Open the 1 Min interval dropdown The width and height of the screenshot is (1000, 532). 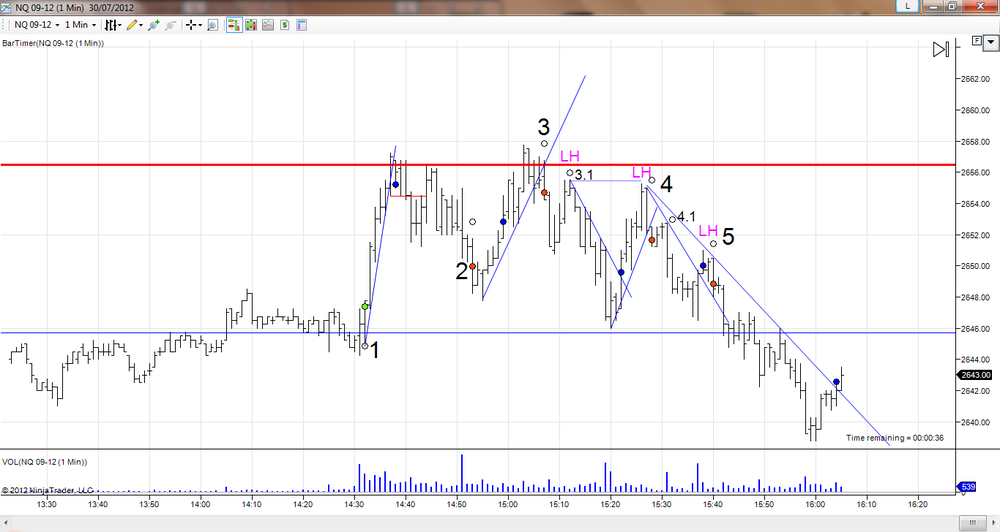point(80,25)
